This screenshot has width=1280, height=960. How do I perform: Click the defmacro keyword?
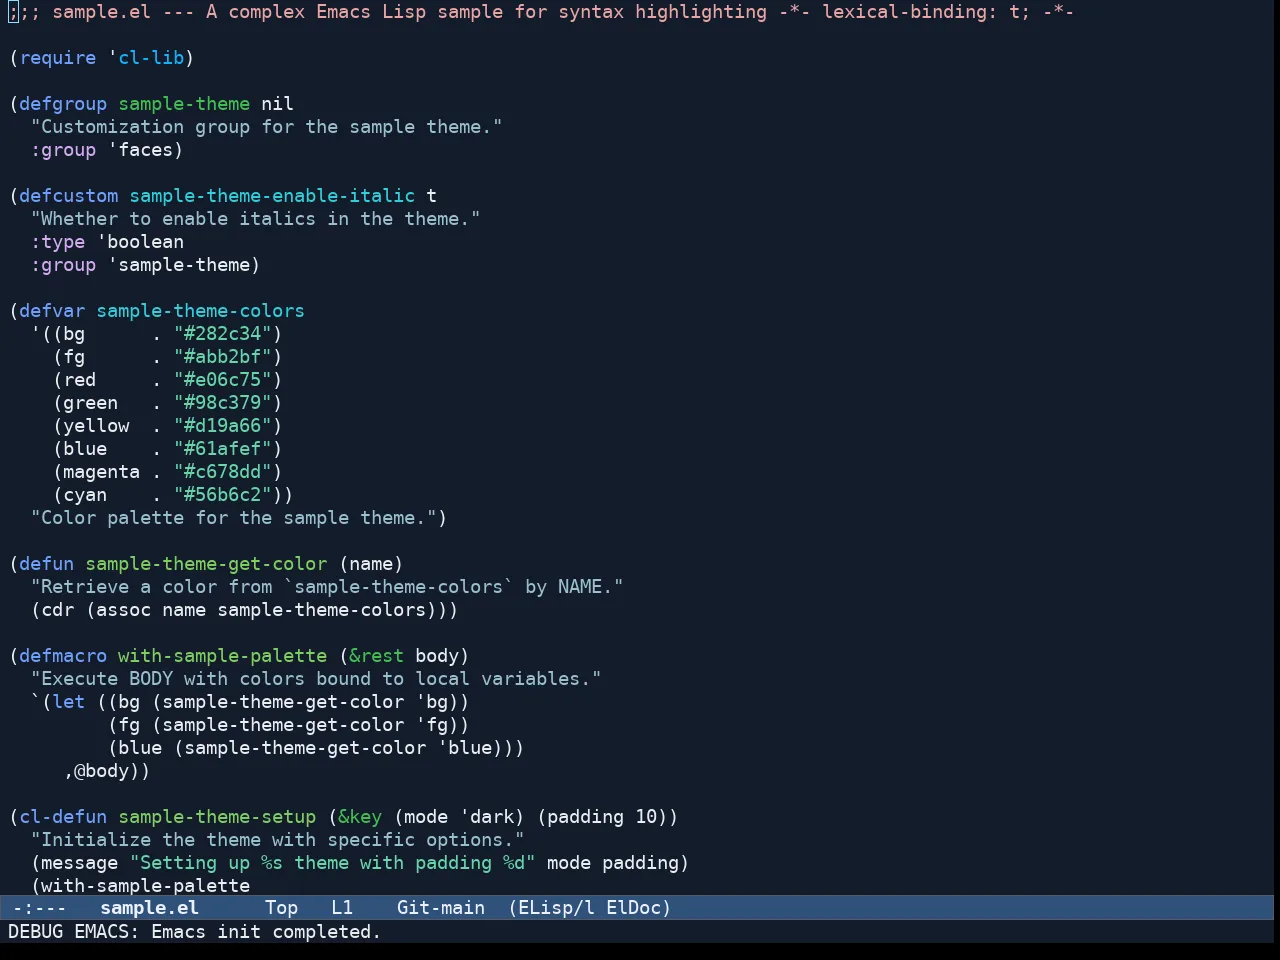(63, 656)
